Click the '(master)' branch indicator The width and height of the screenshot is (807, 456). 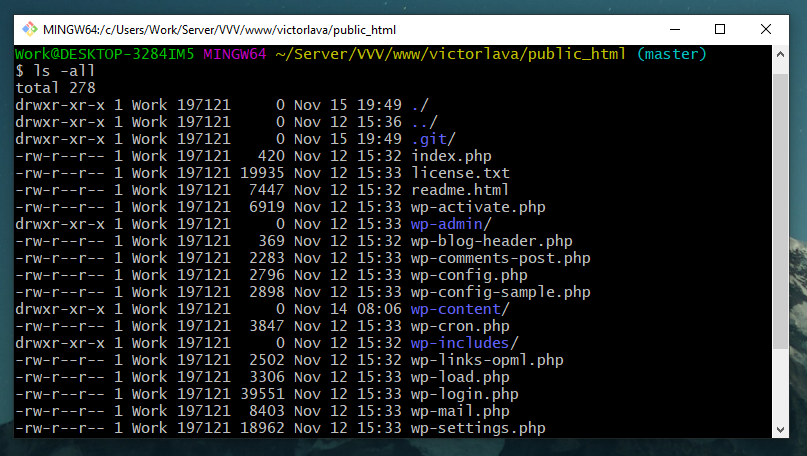click(672, 54)
